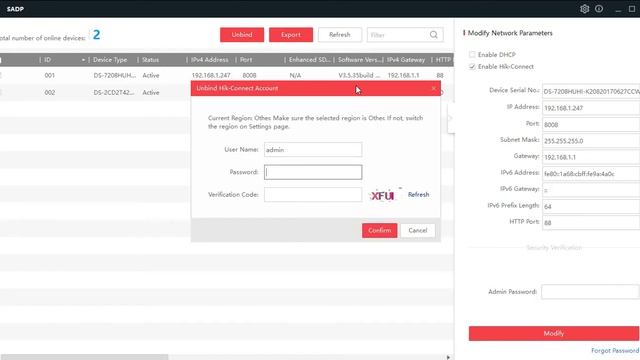The height and width of the screenshot is (360, 640).
Task: Focus the User Name field
Action: coord(313,150)
